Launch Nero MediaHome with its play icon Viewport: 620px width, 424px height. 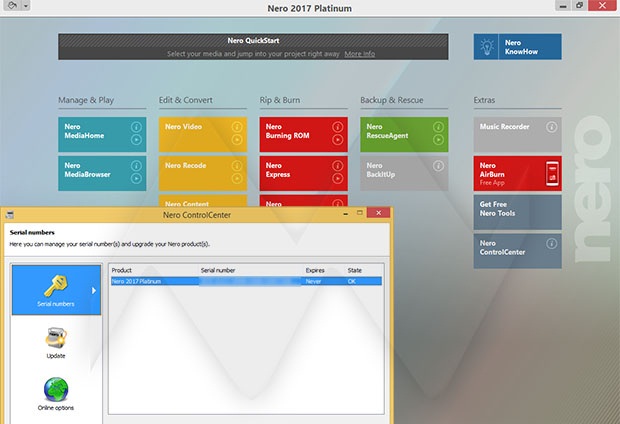coord(136,140)
